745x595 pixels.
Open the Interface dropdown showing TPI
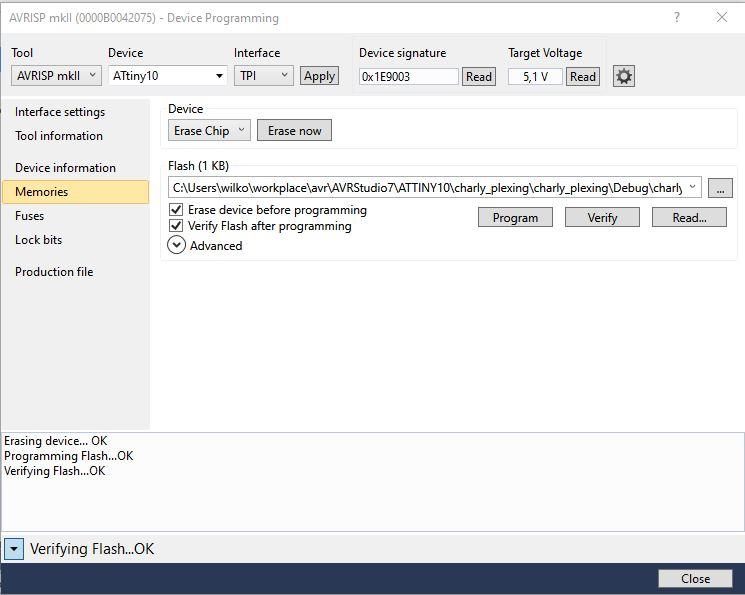(x=264, y=76)
